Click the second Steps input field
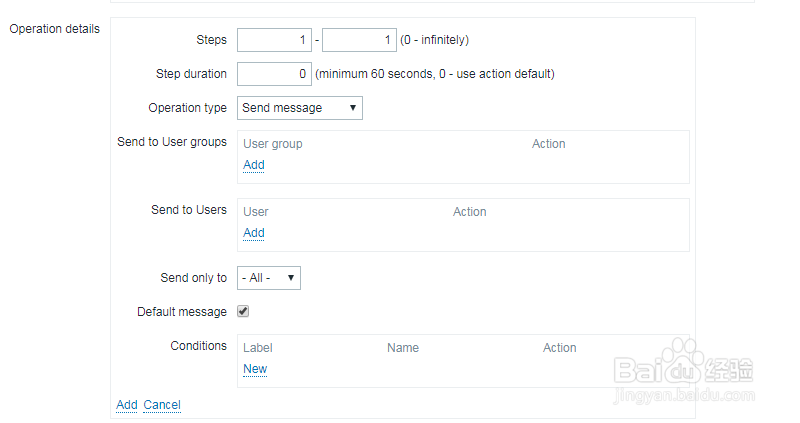This screenshot has height=423, width=800. (359, 41)
